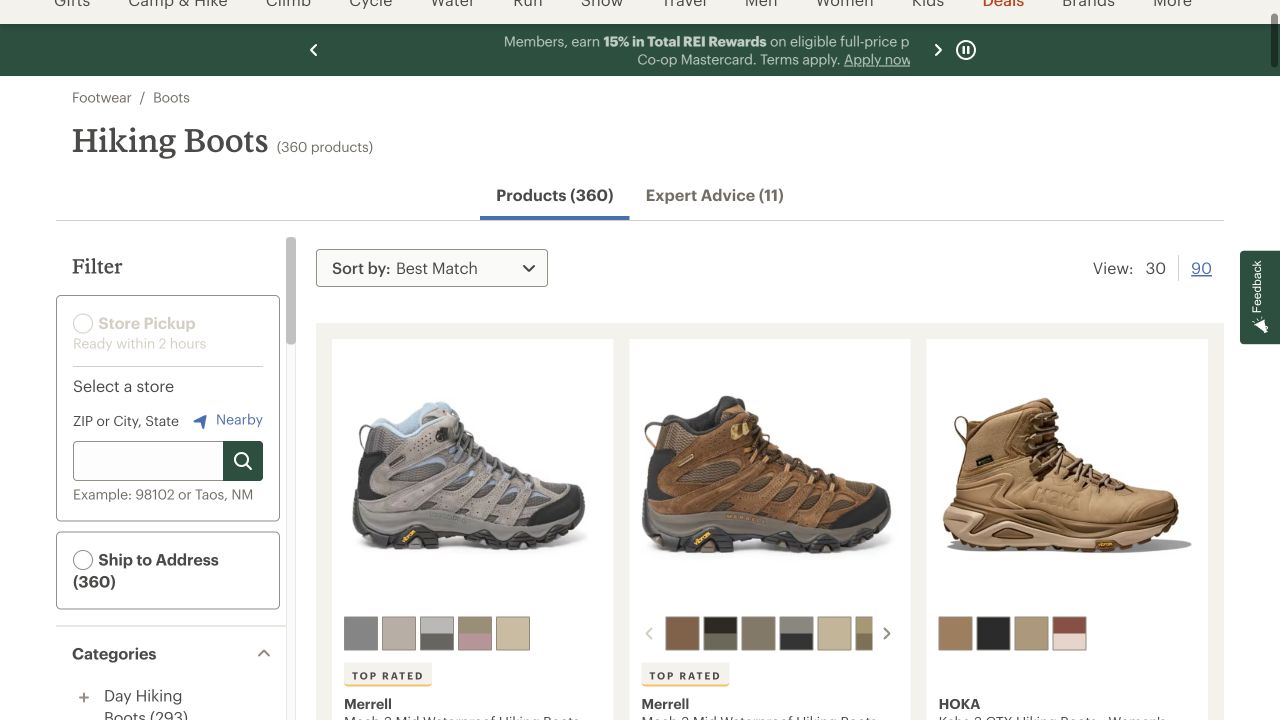1280x720 pixels.
Task: Click the Filter panel scrollbar
Action: pos(291,290)
